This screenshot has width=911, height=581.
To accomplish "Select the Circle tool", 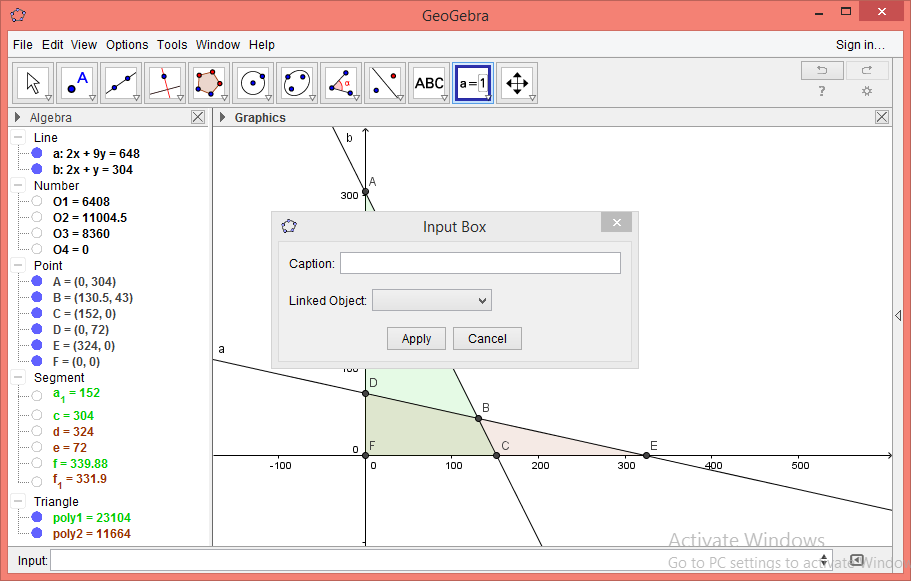I will coord(253,83).
